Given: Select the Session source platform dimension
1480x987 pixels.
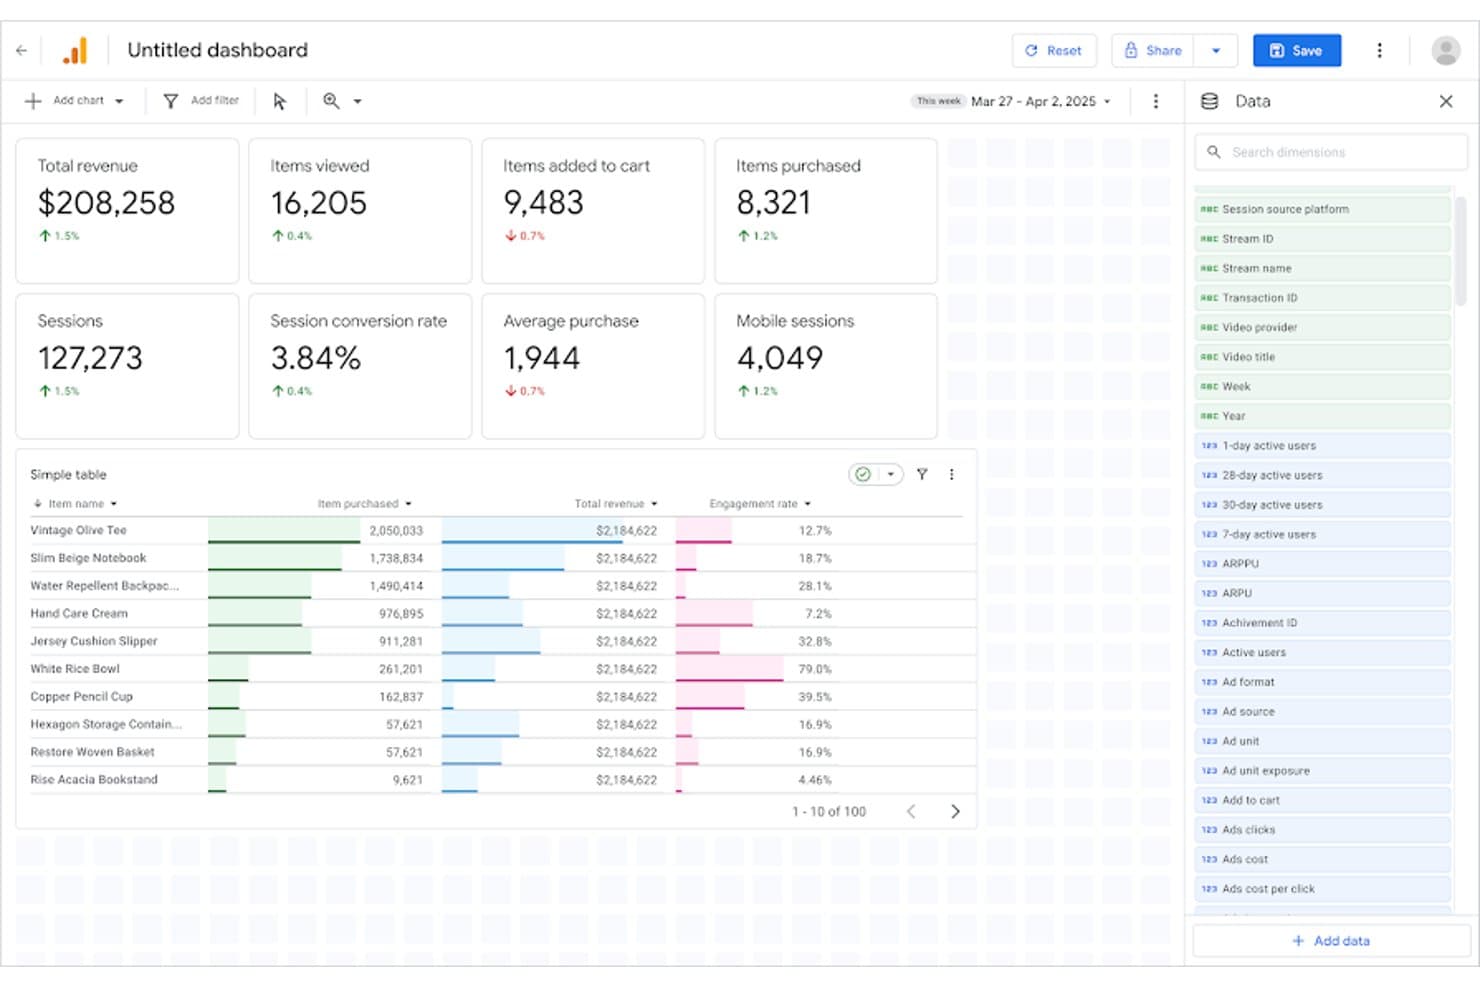Looking at the screenshot, I should pyautogui.click(x=1323, y=209).
